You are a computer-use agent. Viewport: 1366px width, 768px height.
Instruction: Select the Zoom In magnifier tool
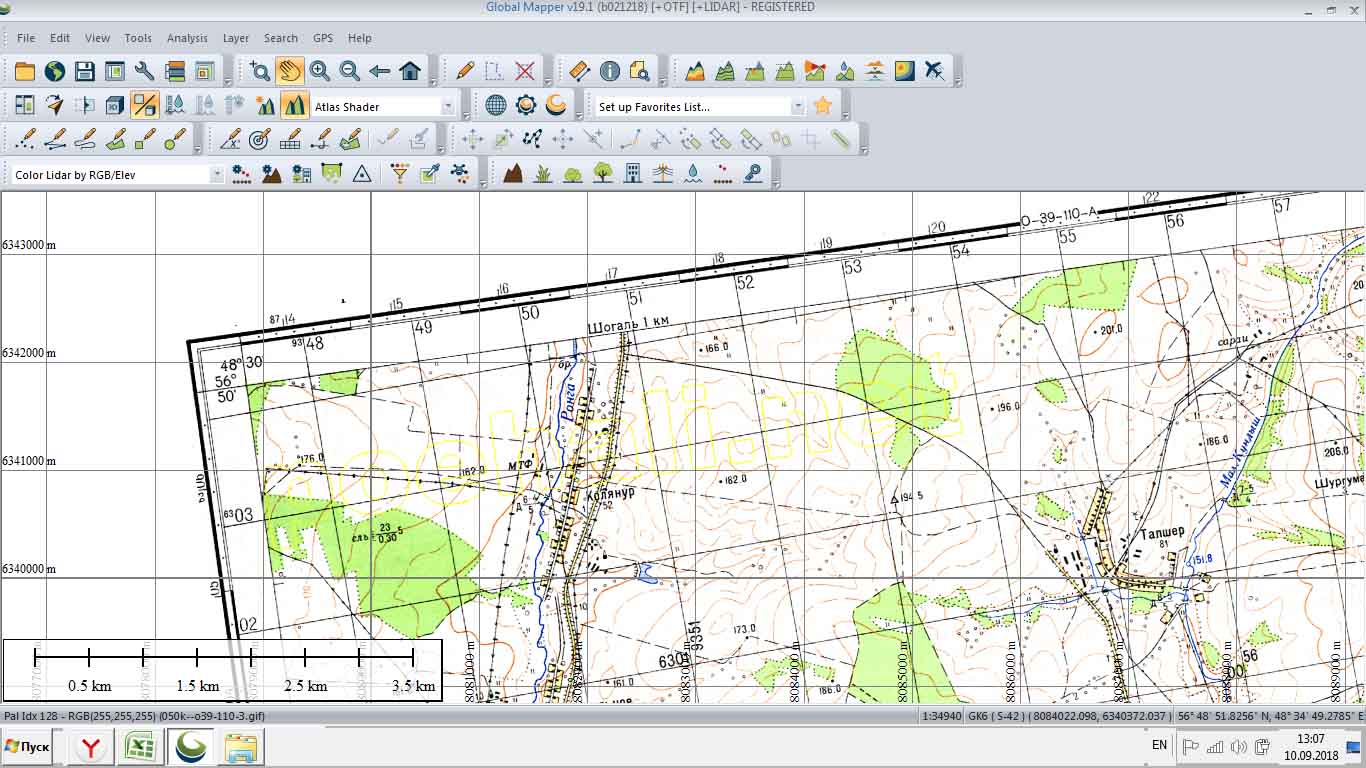(319, 71)
